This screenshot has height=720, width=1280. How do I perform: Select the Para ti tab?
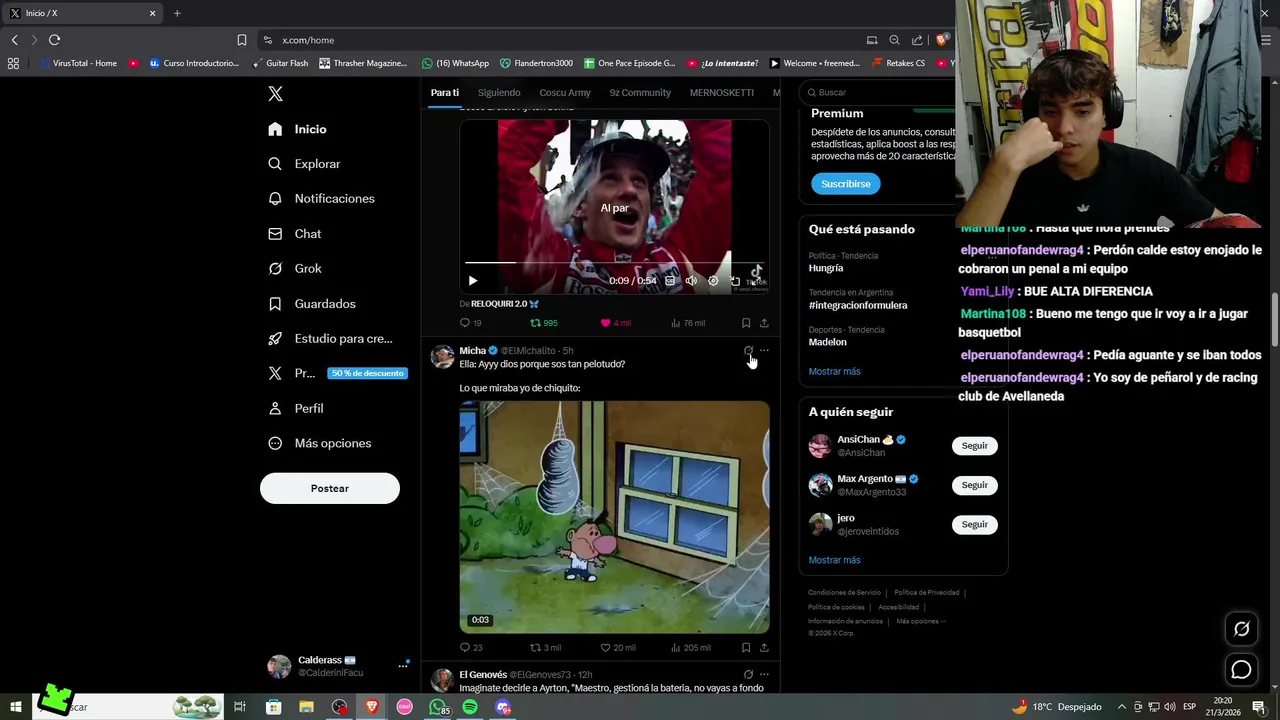tap(444, 93)
